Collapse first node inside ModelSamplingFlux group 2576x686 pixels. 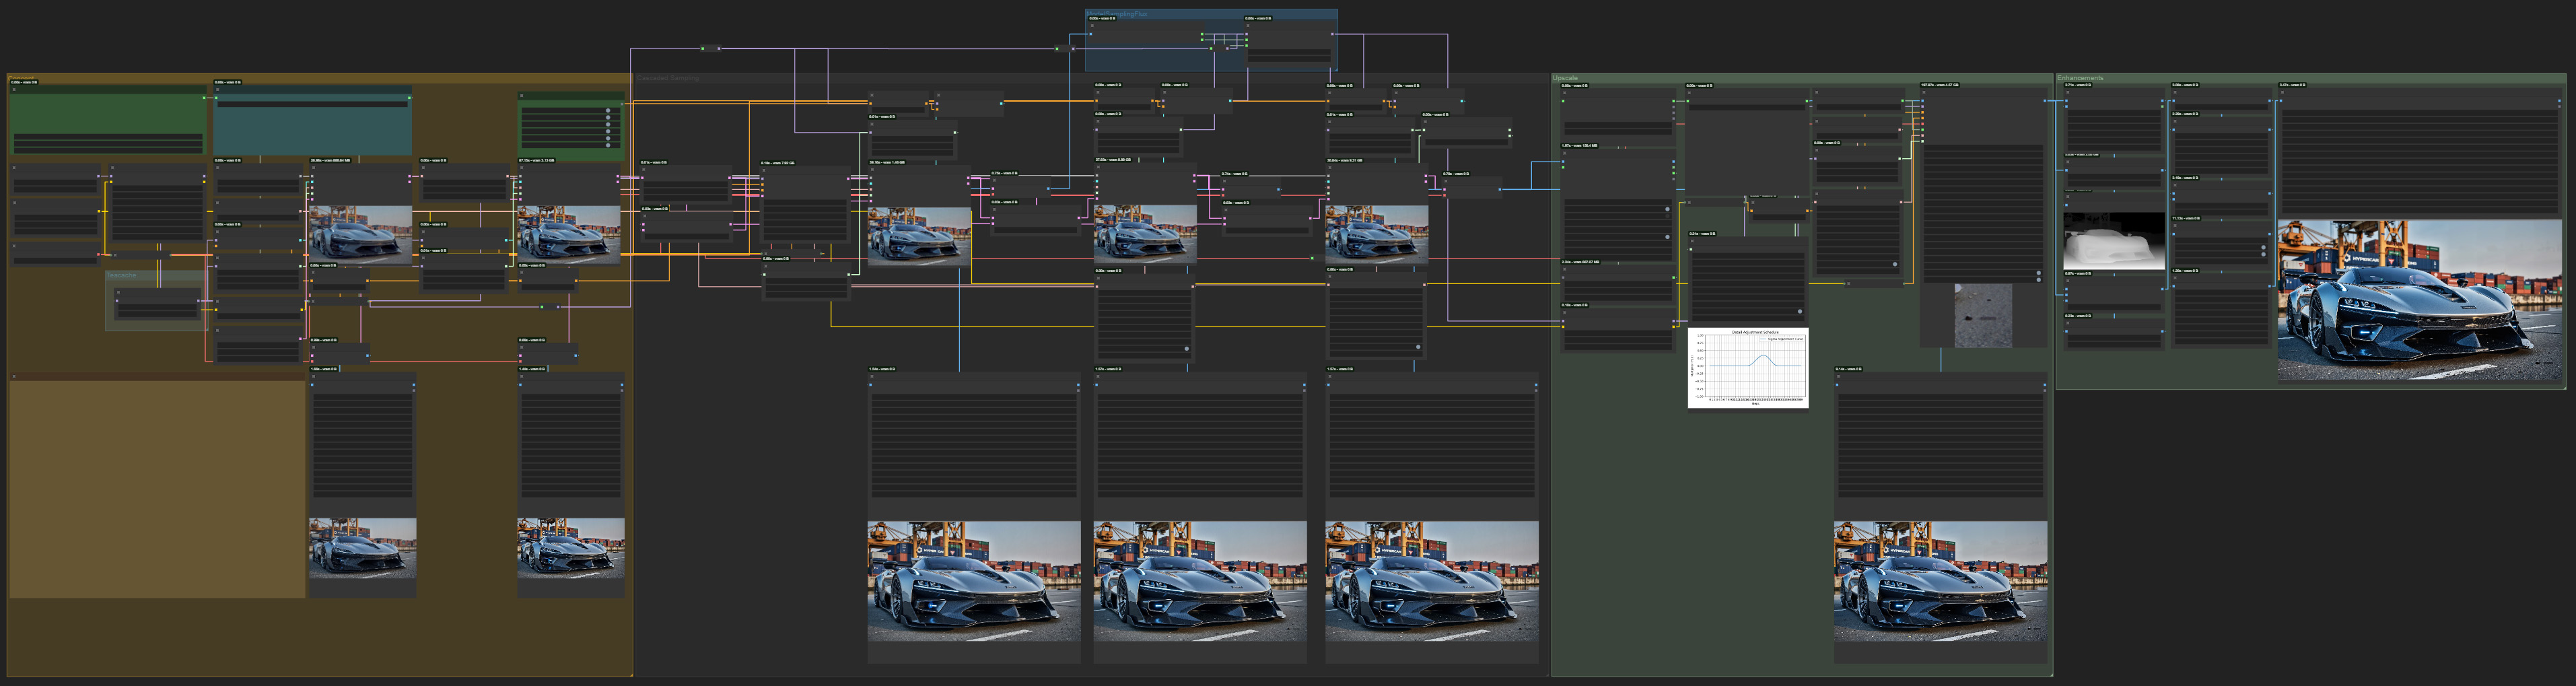tap(1092, 26)
